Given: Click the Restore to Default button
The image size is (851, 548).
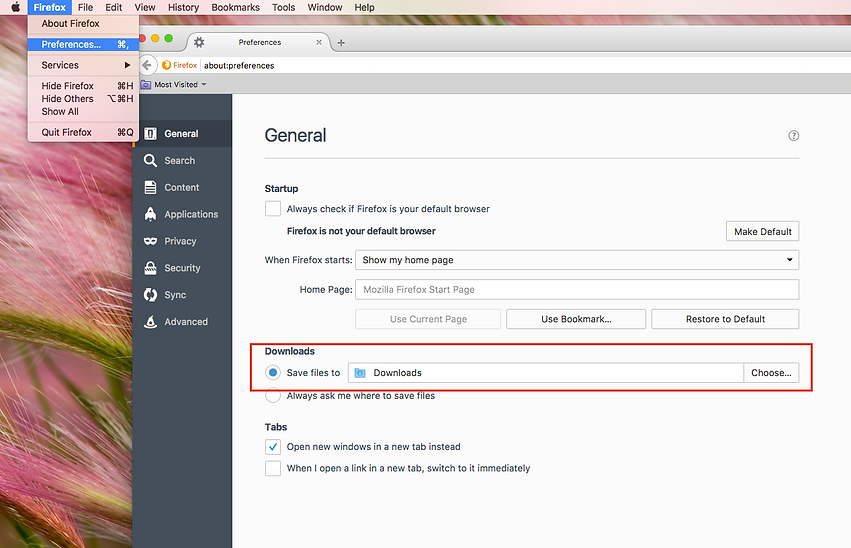Looking at the screenshot, I should [x=725, y=319].
